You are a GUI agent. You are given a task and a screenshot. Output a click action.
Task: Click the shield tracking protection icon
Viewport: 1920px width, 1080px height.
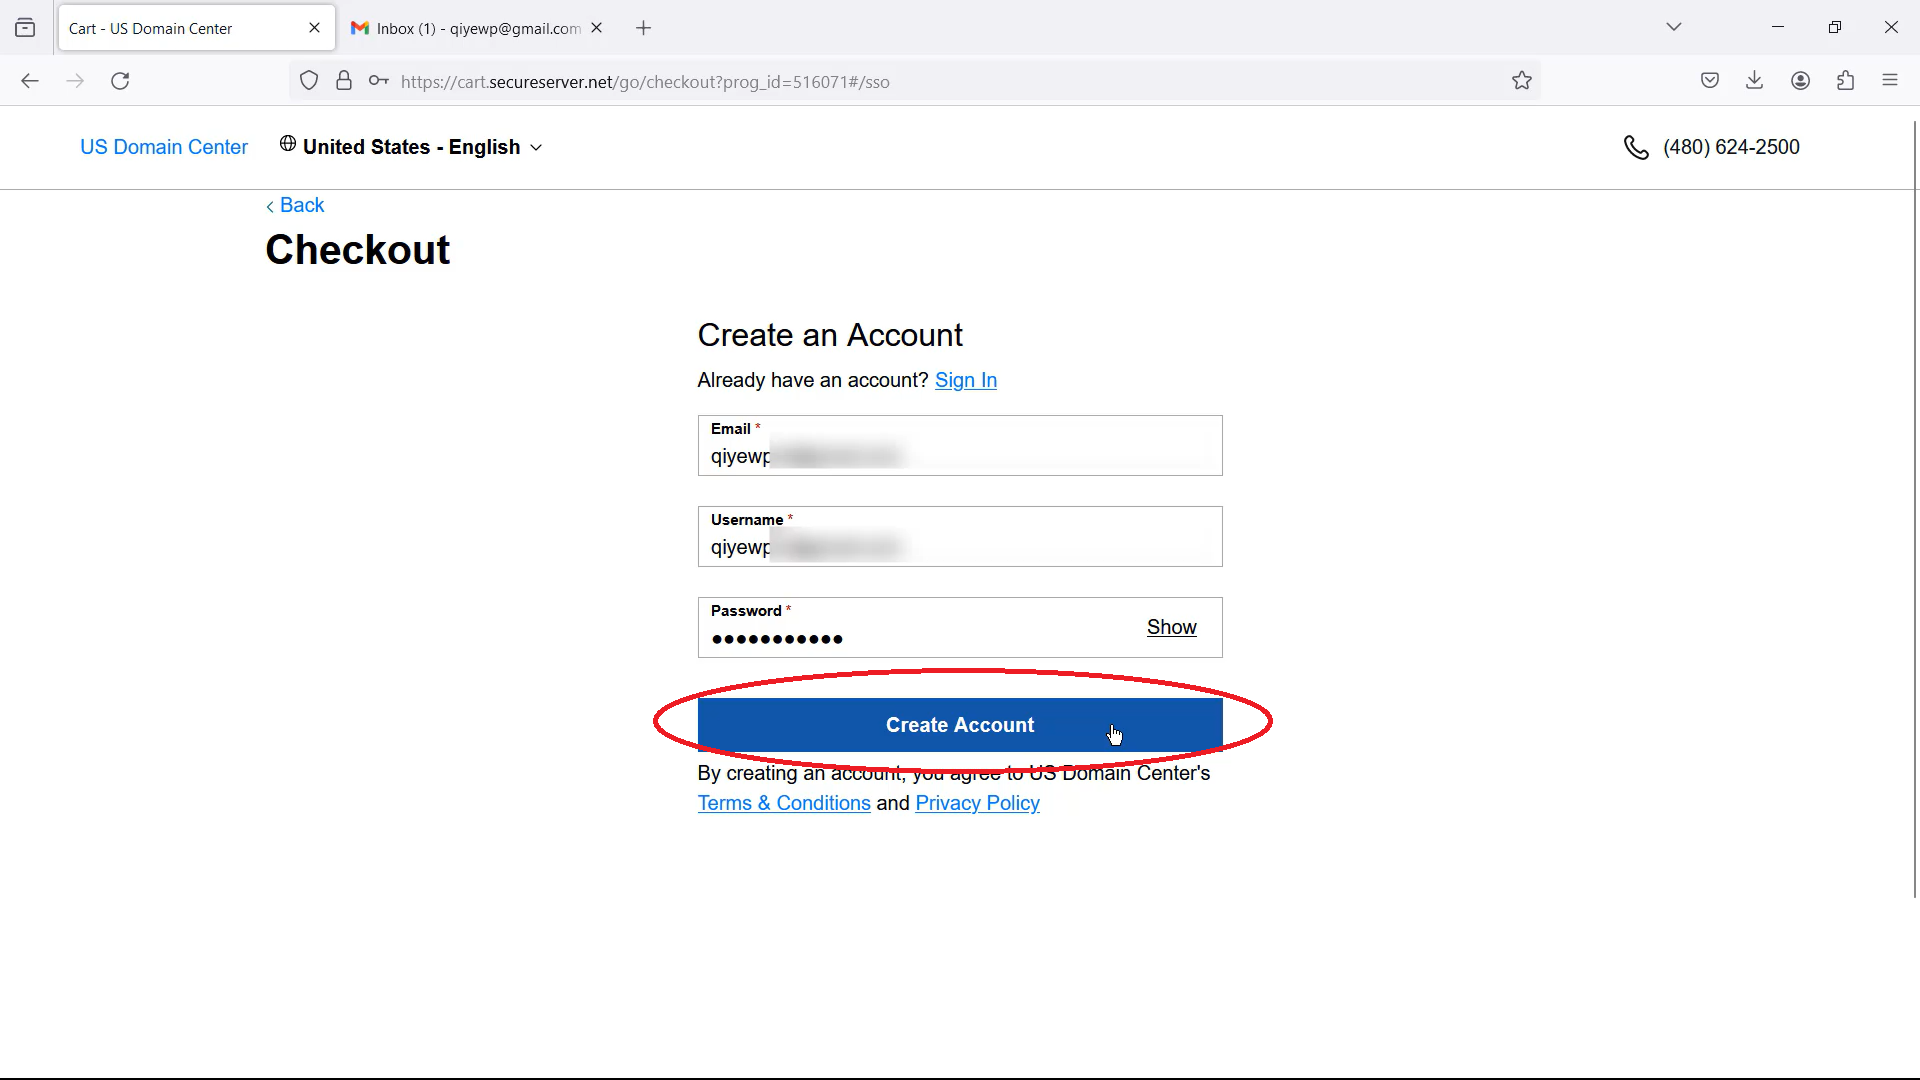(x=309, y=81)
